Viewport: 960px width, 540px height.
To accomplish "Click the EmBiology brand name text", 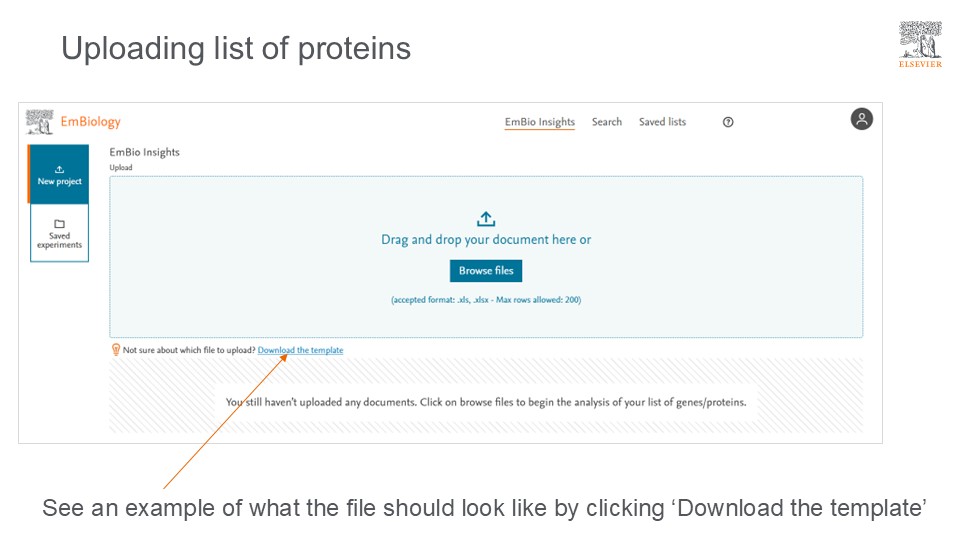I will [91, 122].
